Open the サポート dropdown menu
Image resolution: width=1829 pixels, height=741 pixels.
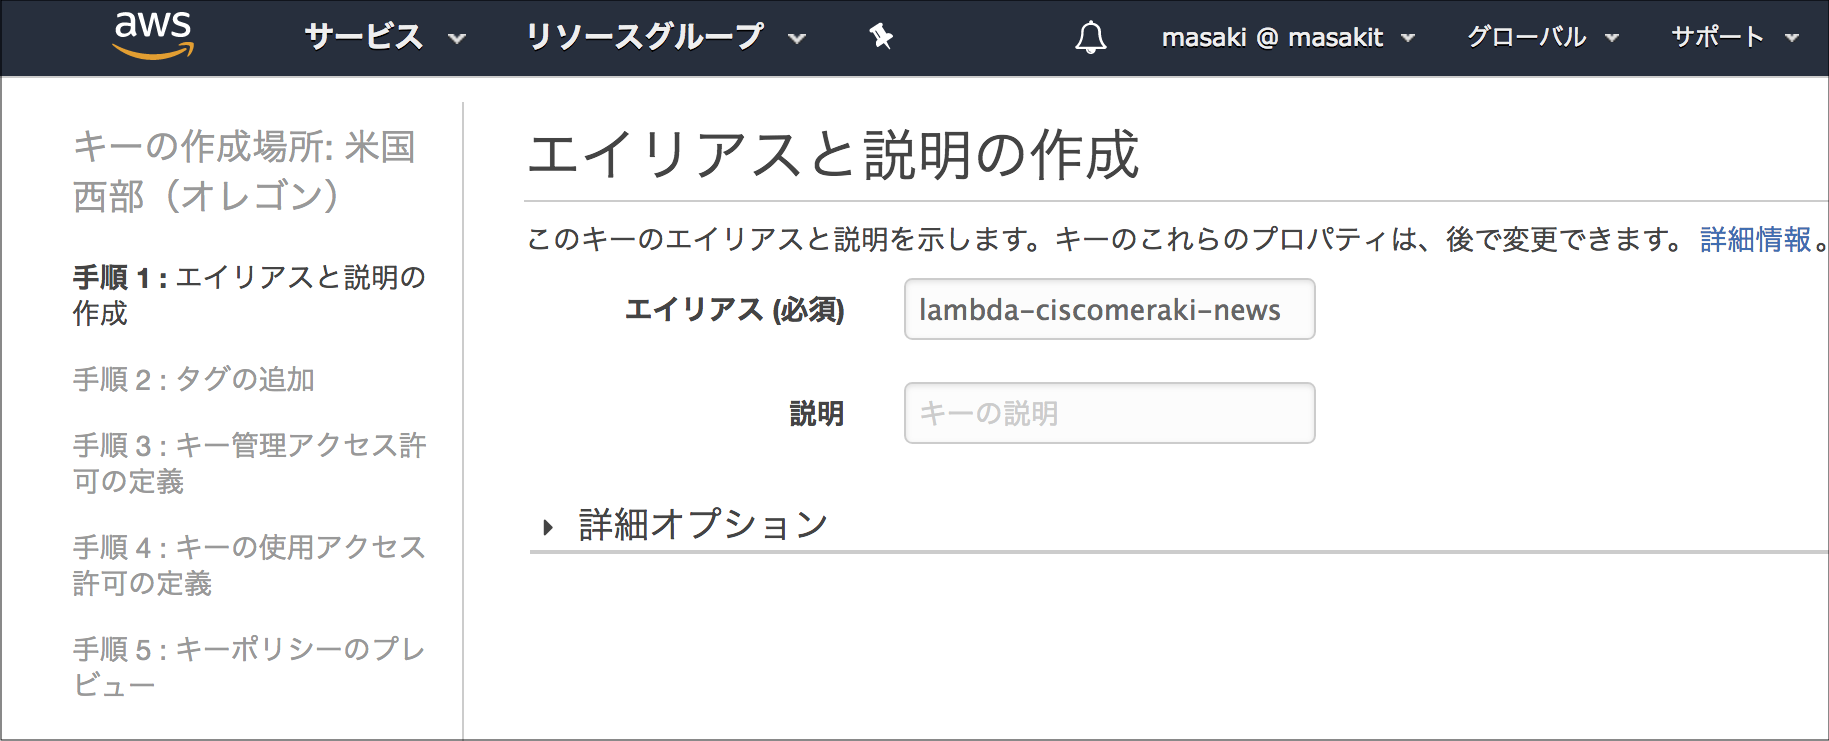[1735, 37]
